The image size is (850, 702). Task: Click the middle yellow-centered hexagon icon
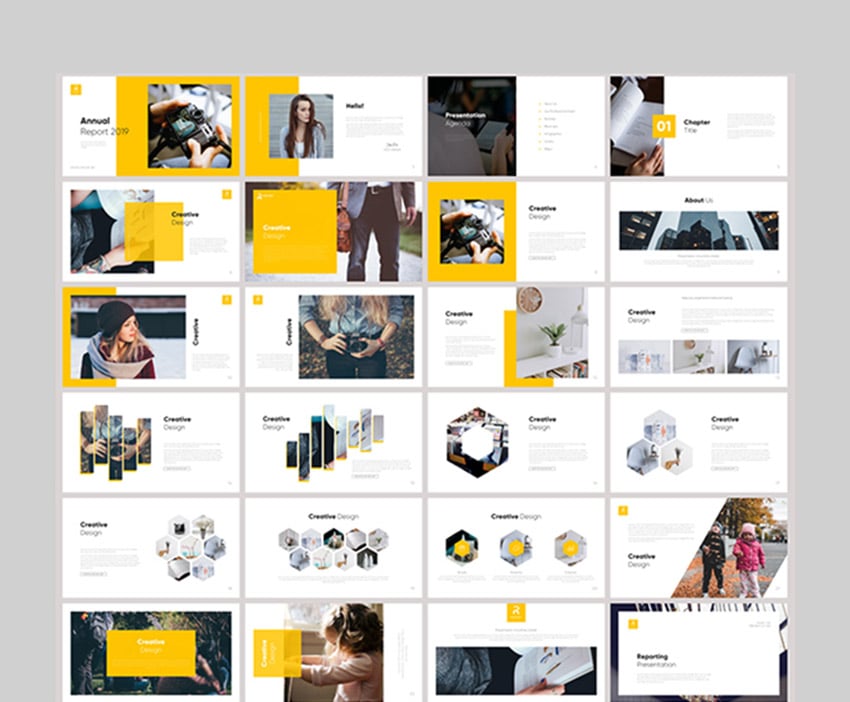coord(516,547)
